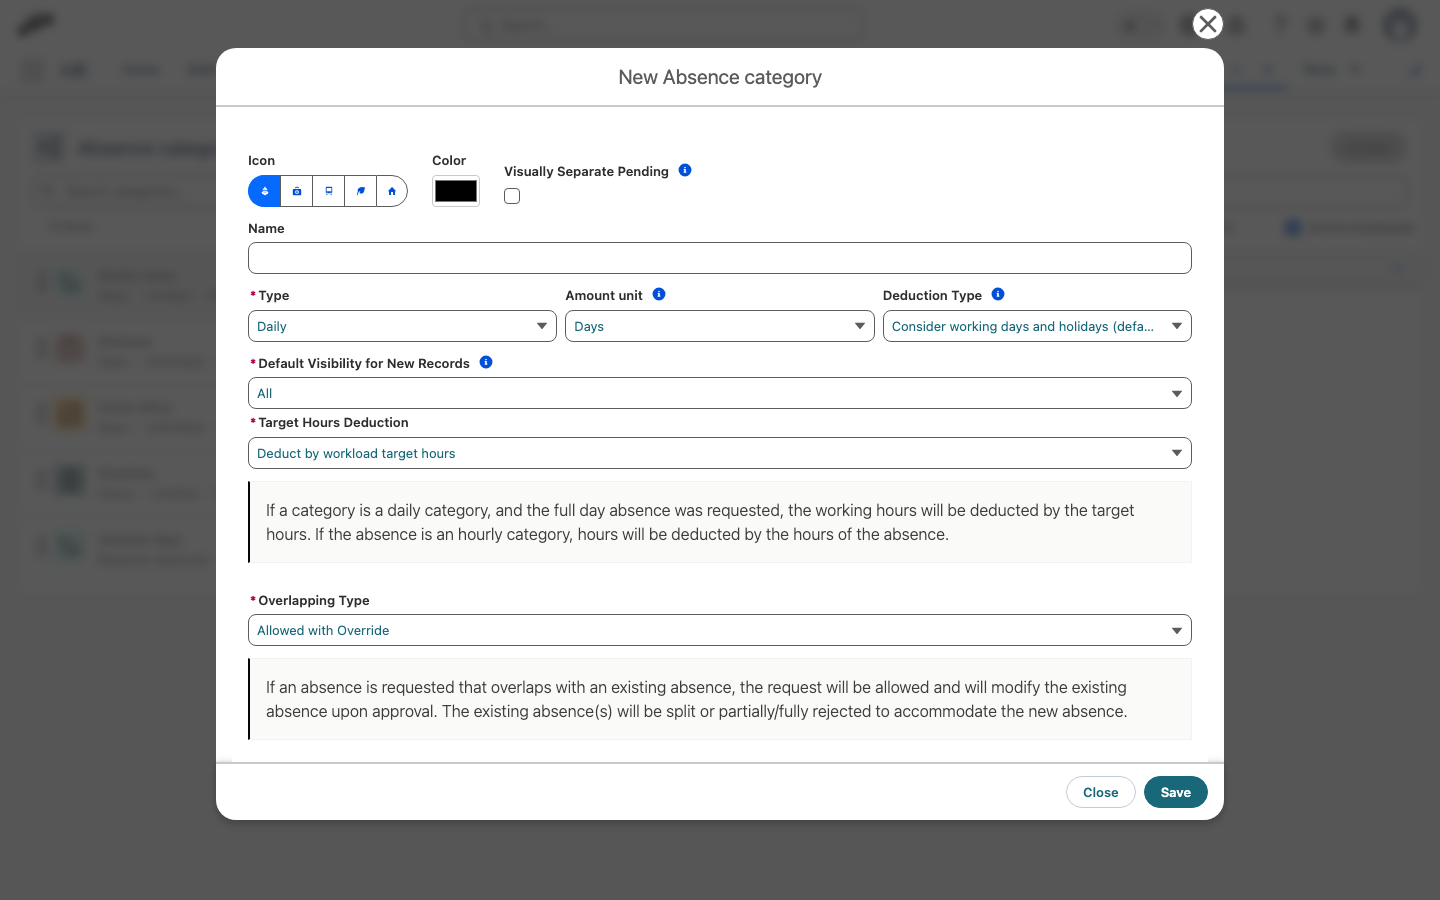Viewport: 1440px width, 900px height.
Task: Click the Overlapping Type label
Action: tap(314, 600)
